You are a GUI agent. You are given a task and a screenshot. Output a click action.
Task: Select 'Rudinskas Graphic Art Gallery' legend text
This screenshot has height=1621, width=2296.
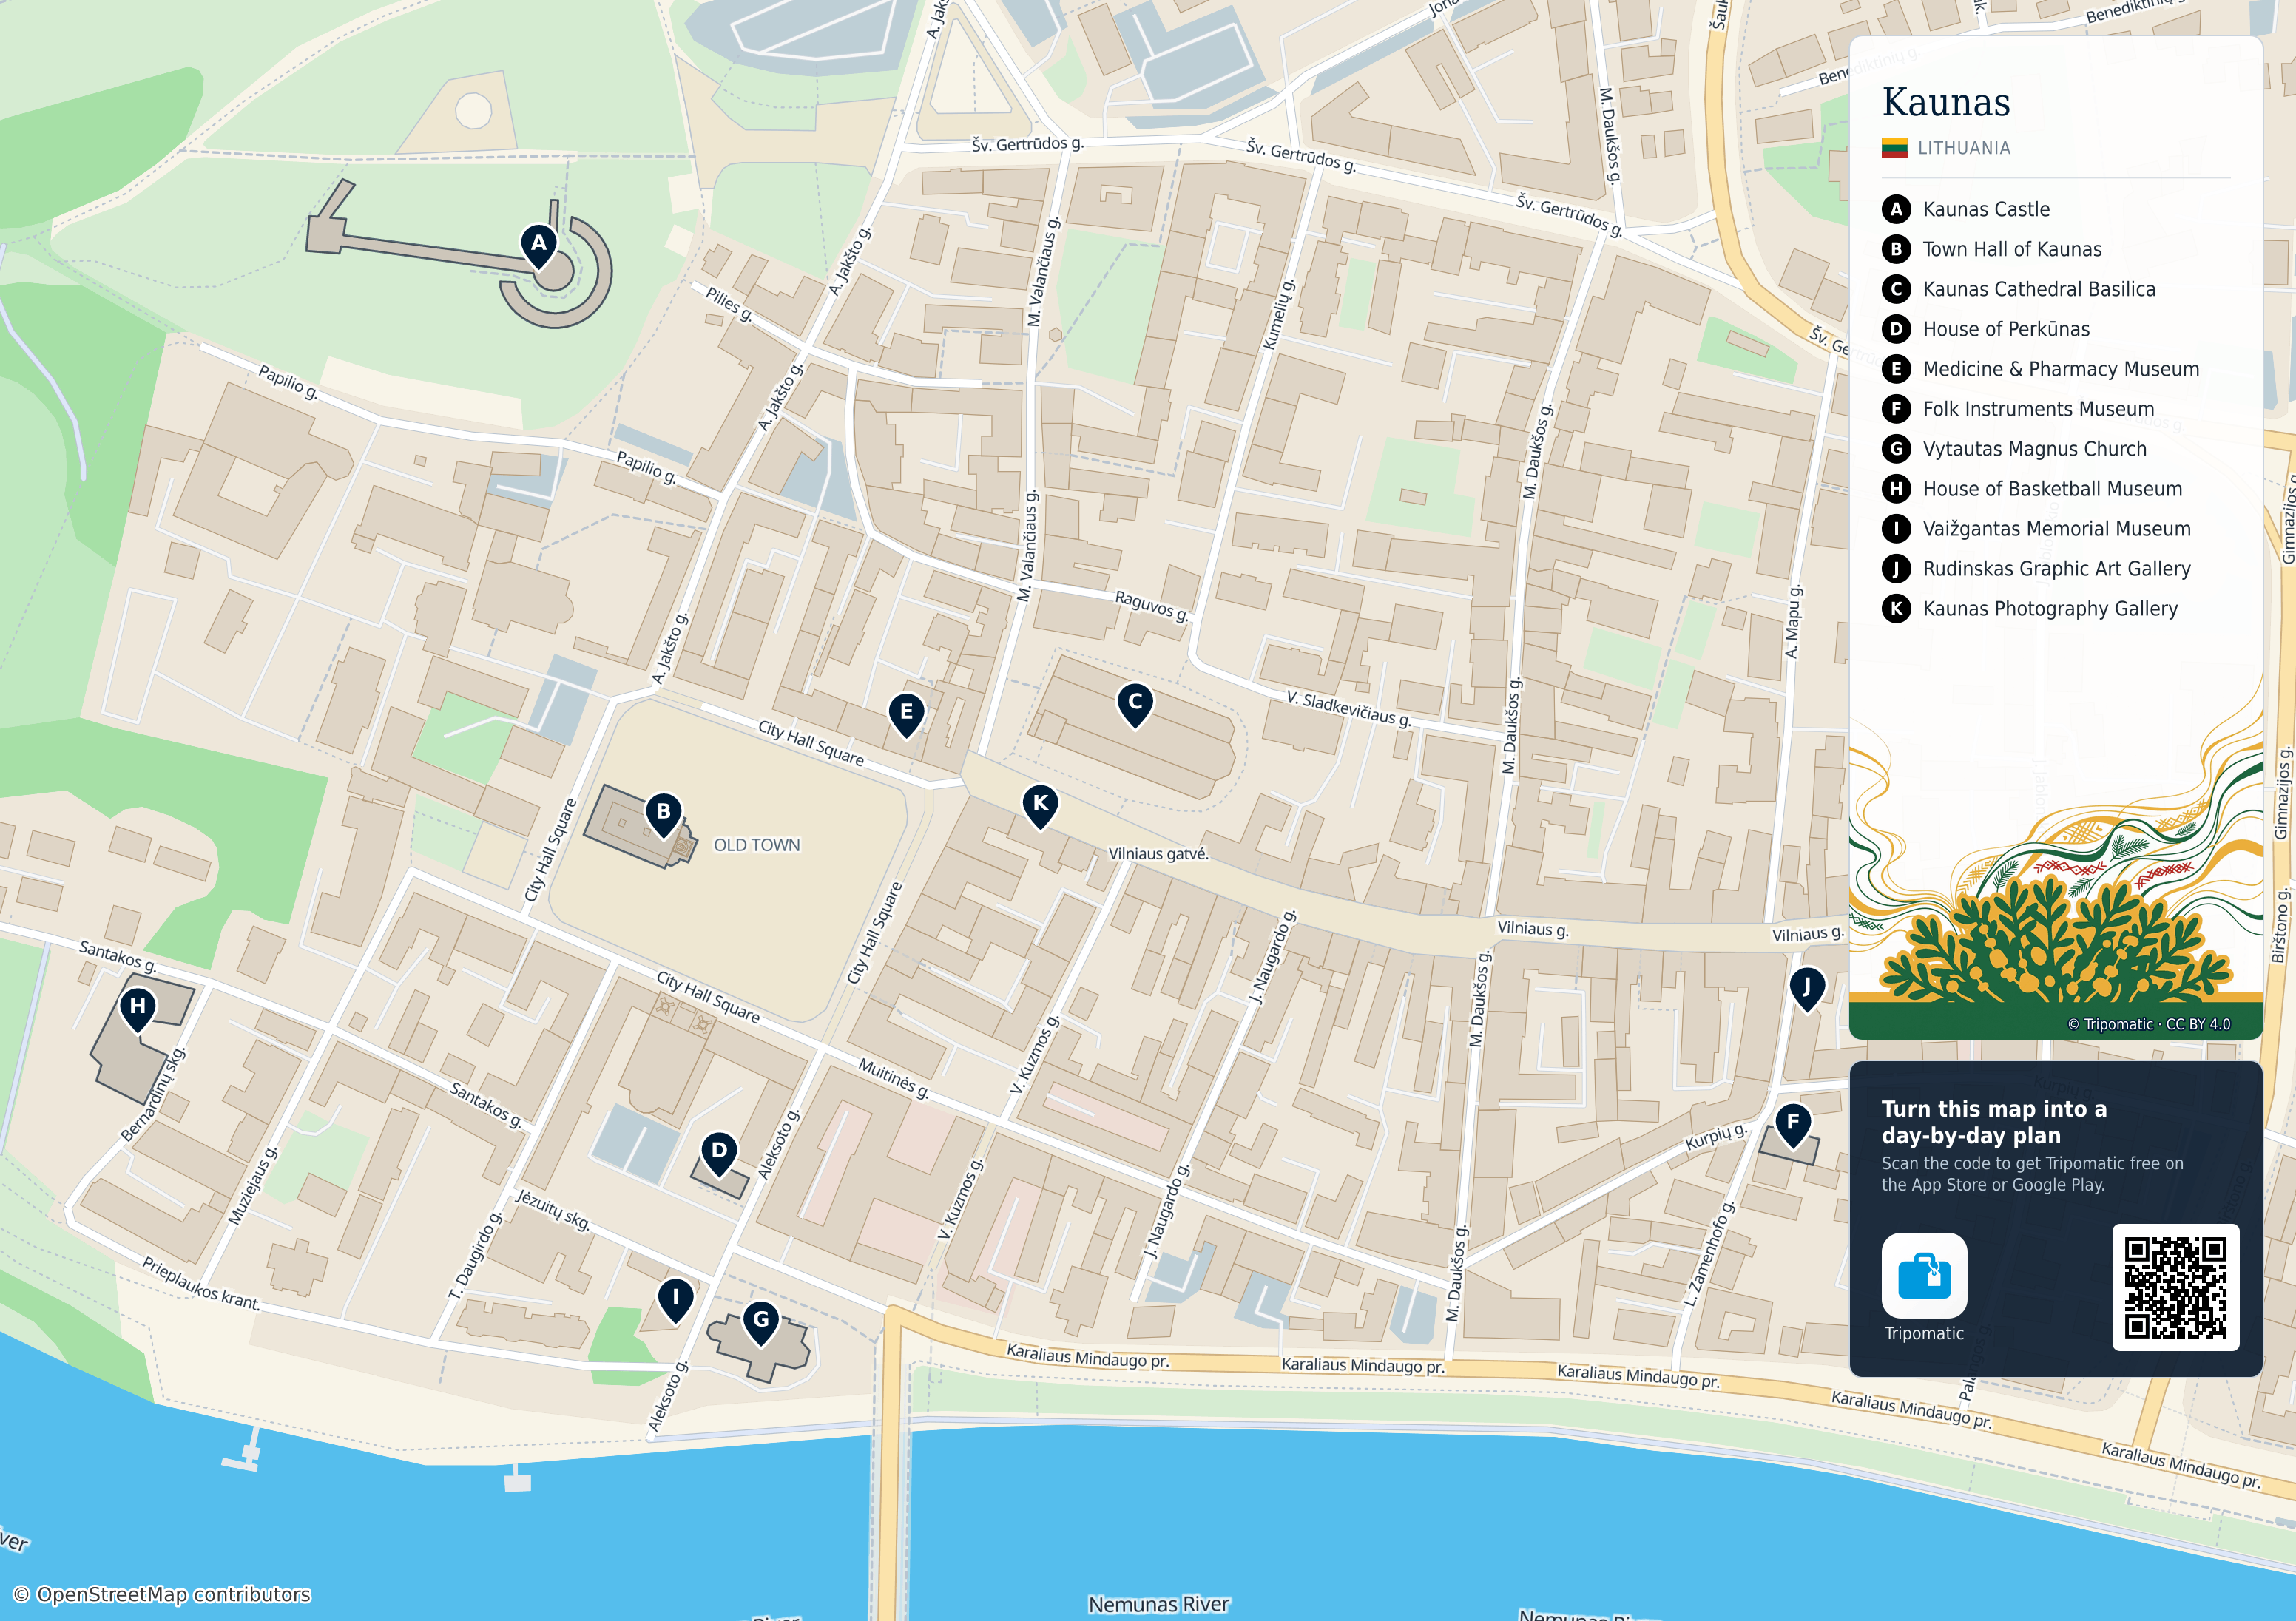click(x=2057, y=569)
